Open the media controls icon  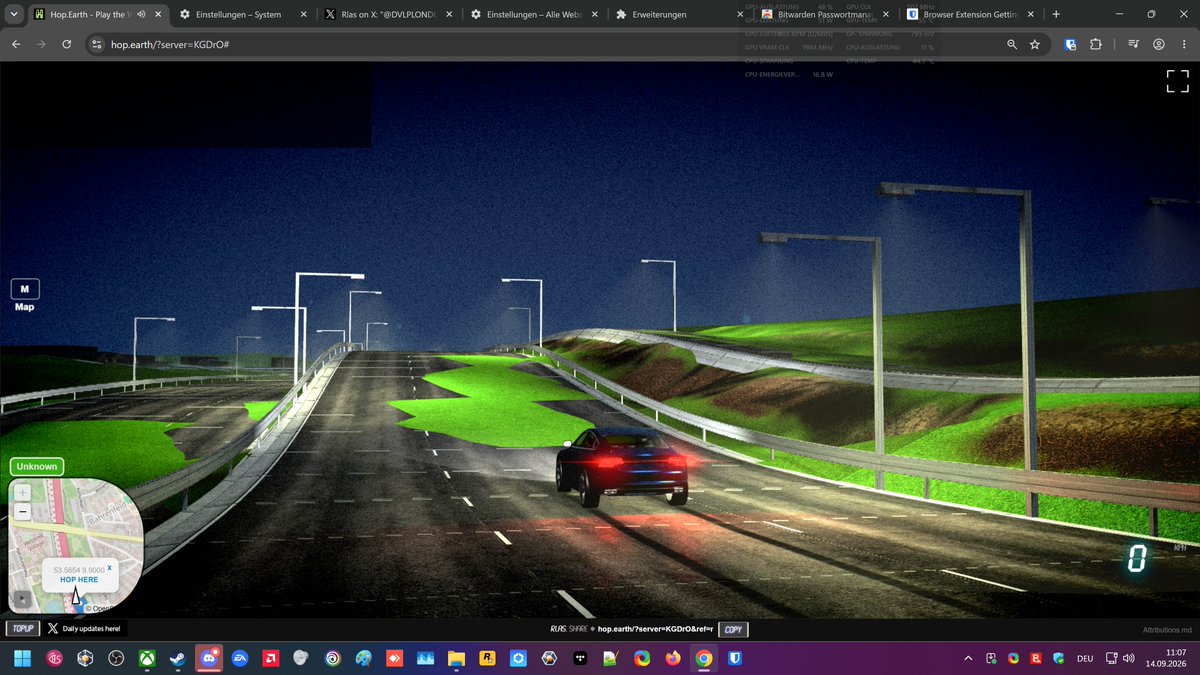point(1134,45)
